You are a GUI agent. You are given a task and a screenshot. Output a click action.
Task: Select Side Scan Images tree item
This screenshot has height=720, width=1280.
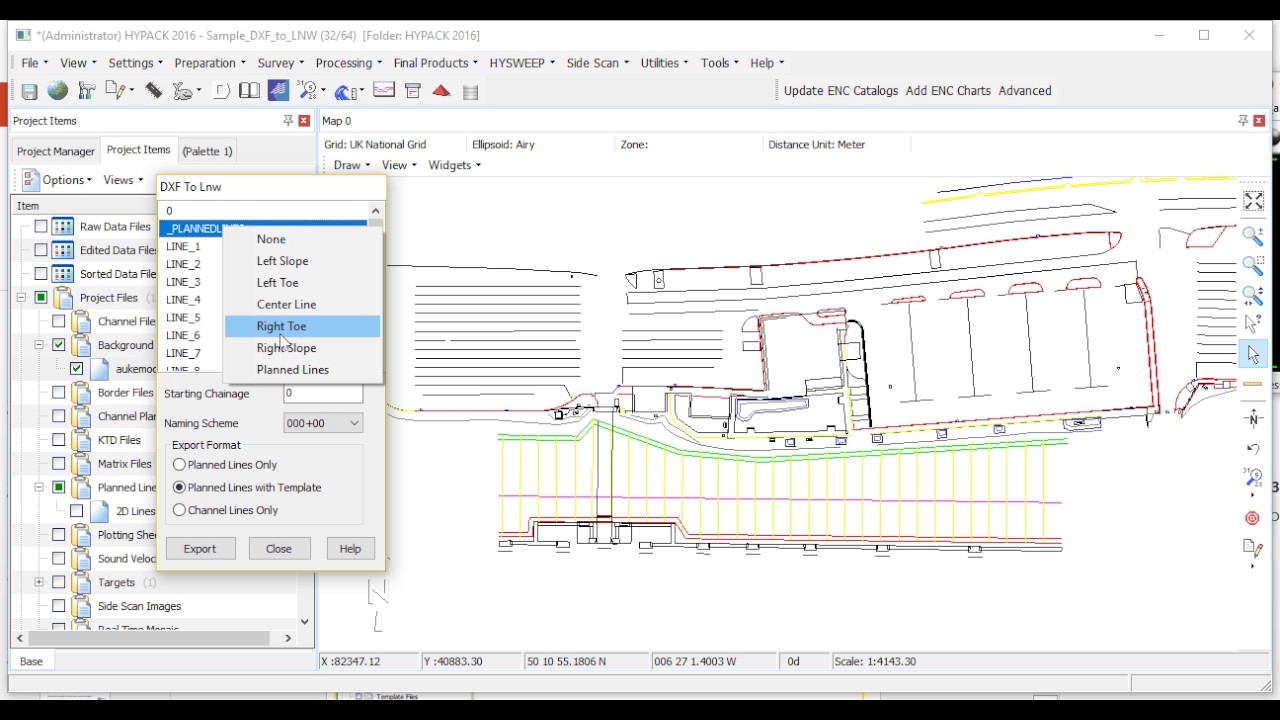[x=139, y=606]
